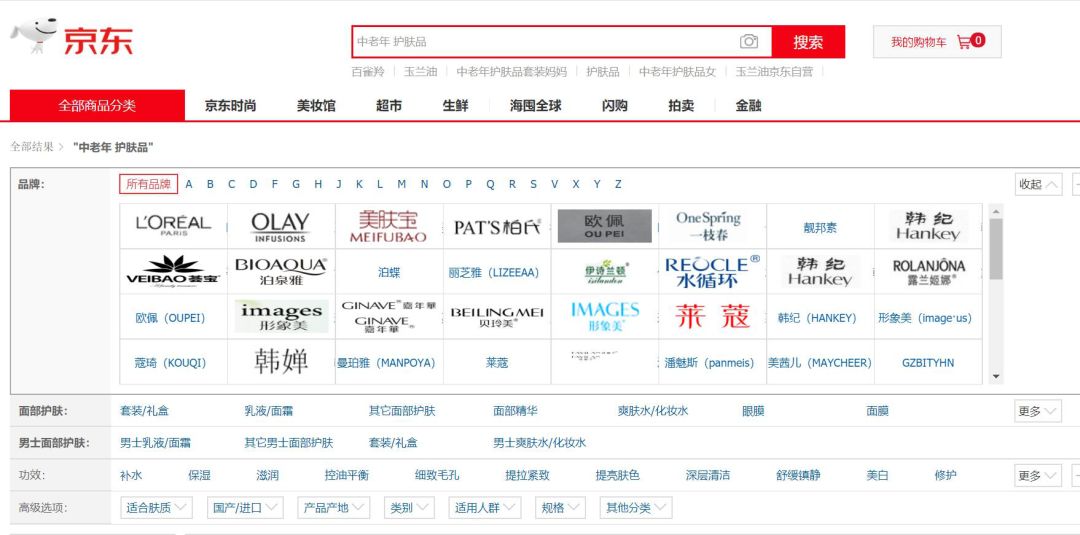Image resolution: width=1080 pixels, height=535 pixels.
Task: Choose the PAT'S 柏氏 brand logo
Action: click(497, 226)
